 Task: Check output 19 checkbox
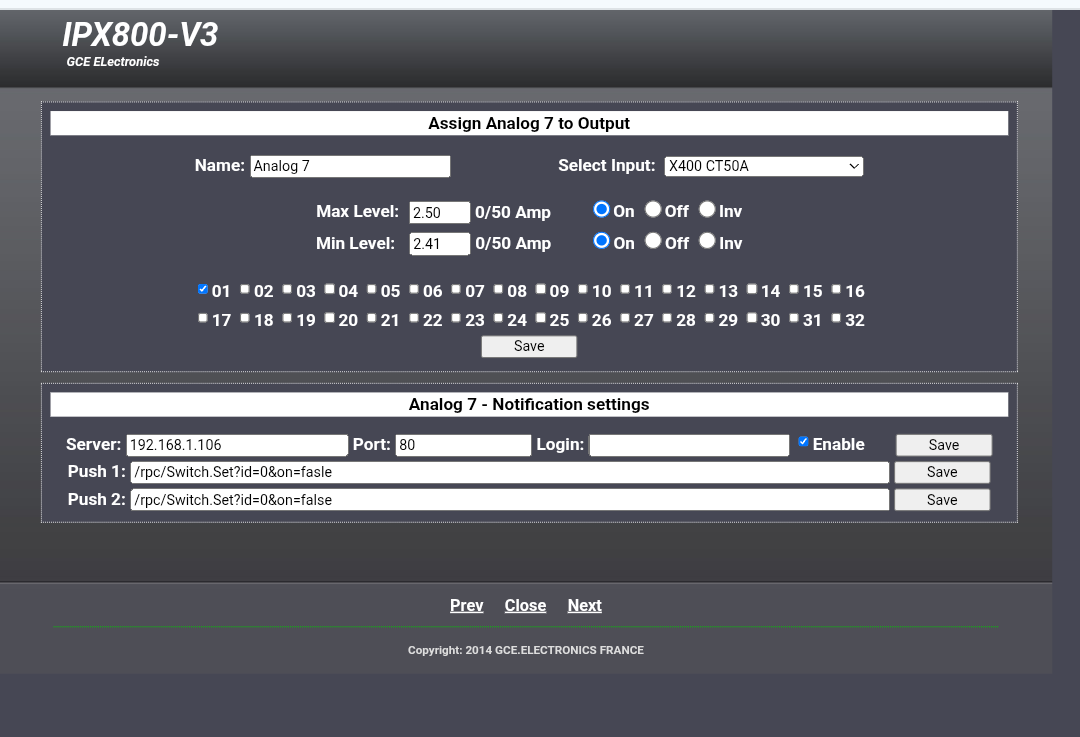click(x=287, y=318)
